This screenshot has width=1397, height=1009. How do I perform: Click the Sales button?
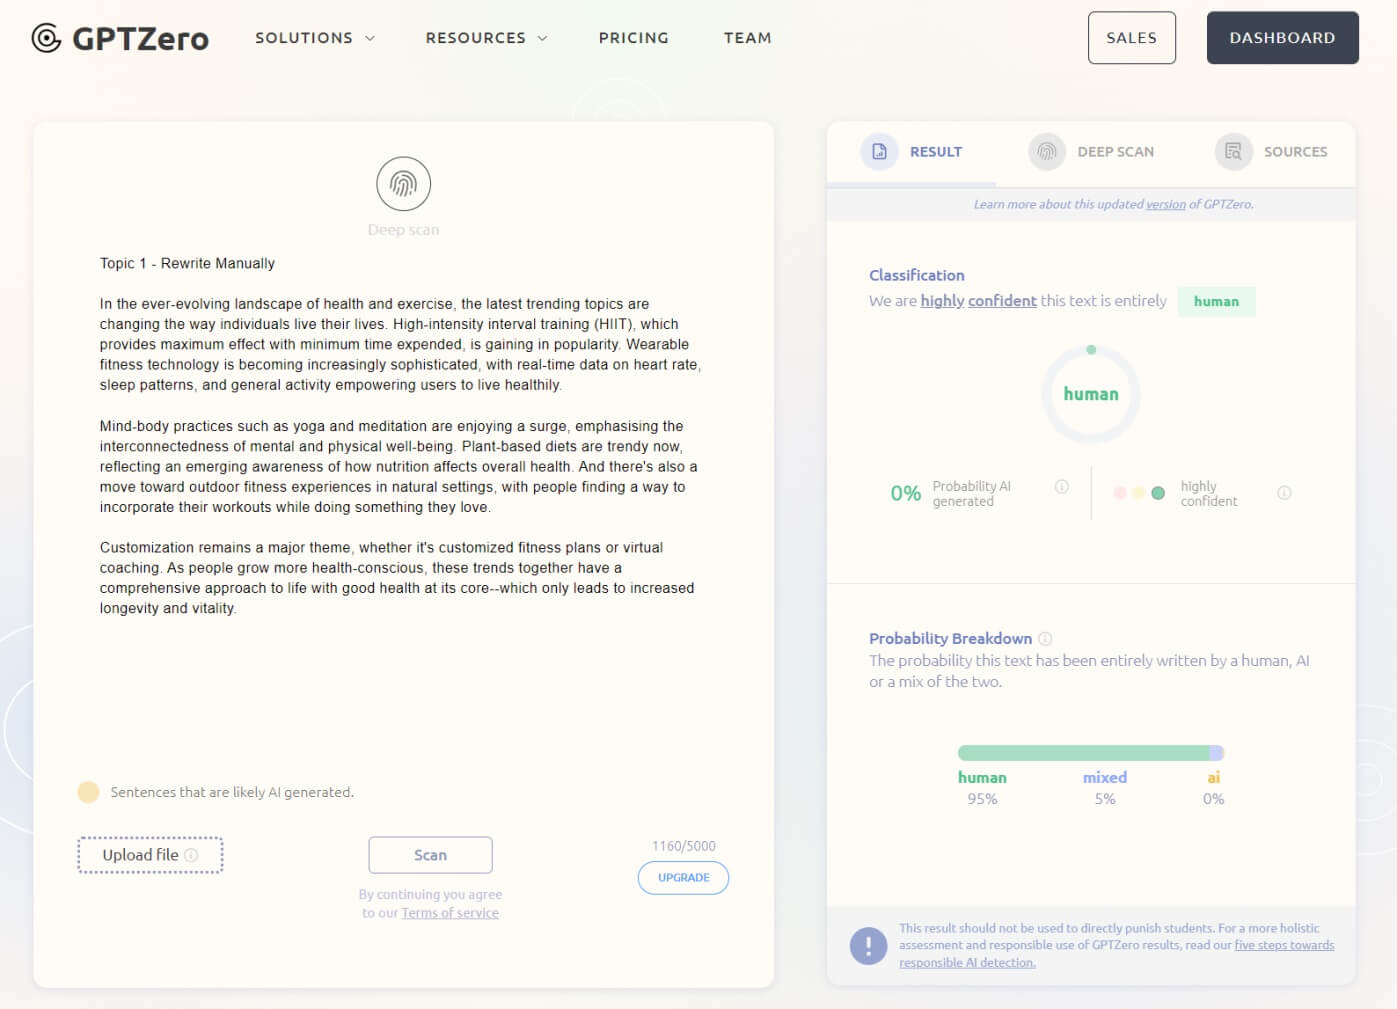point(1131,38)
